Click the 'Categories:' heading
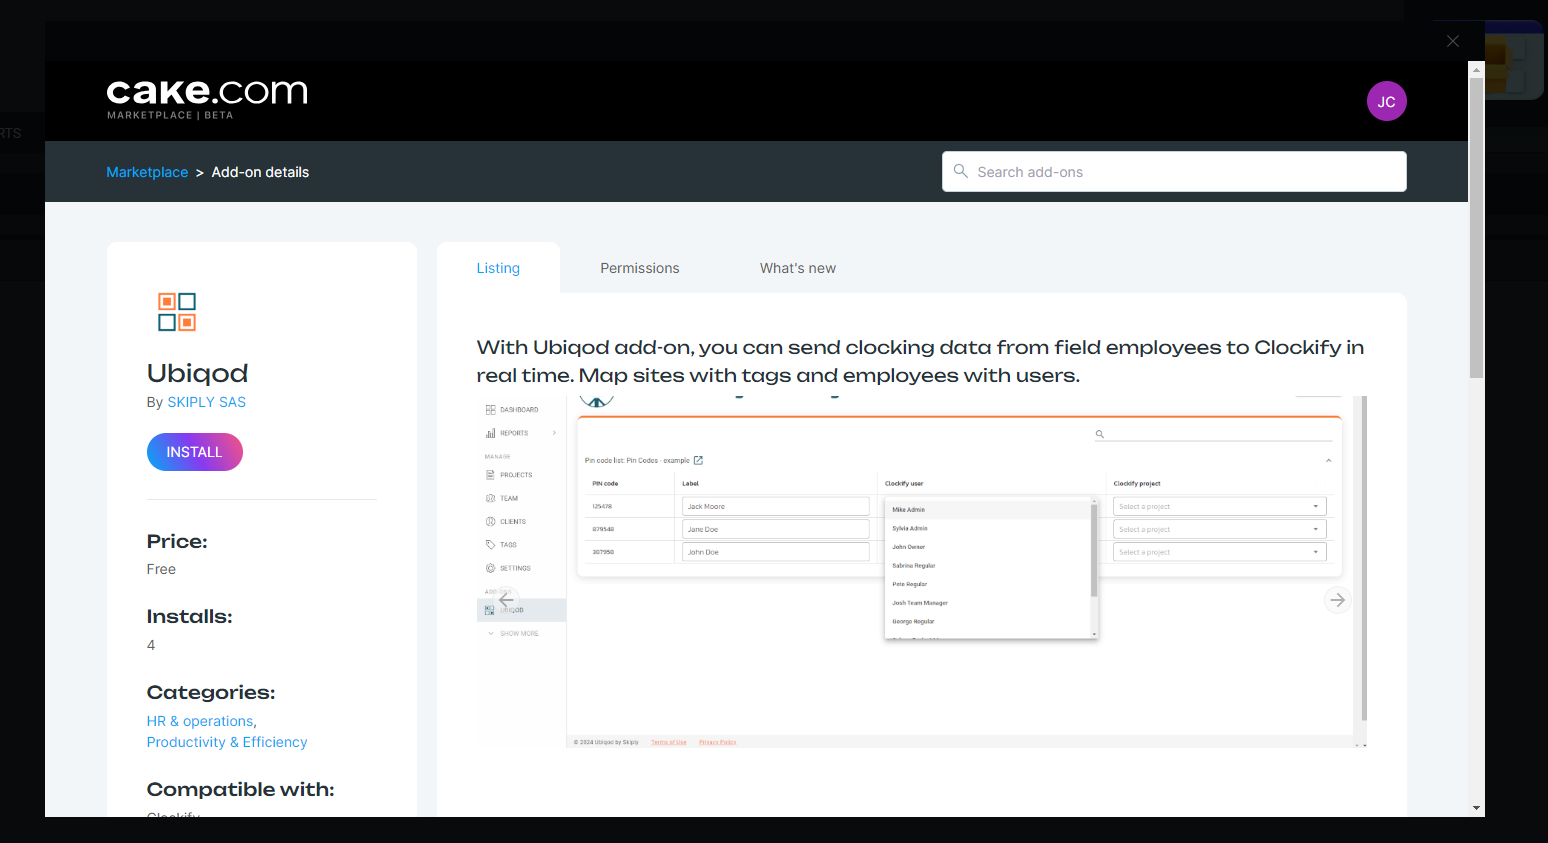1548x843 pixels. coord(211,692)
